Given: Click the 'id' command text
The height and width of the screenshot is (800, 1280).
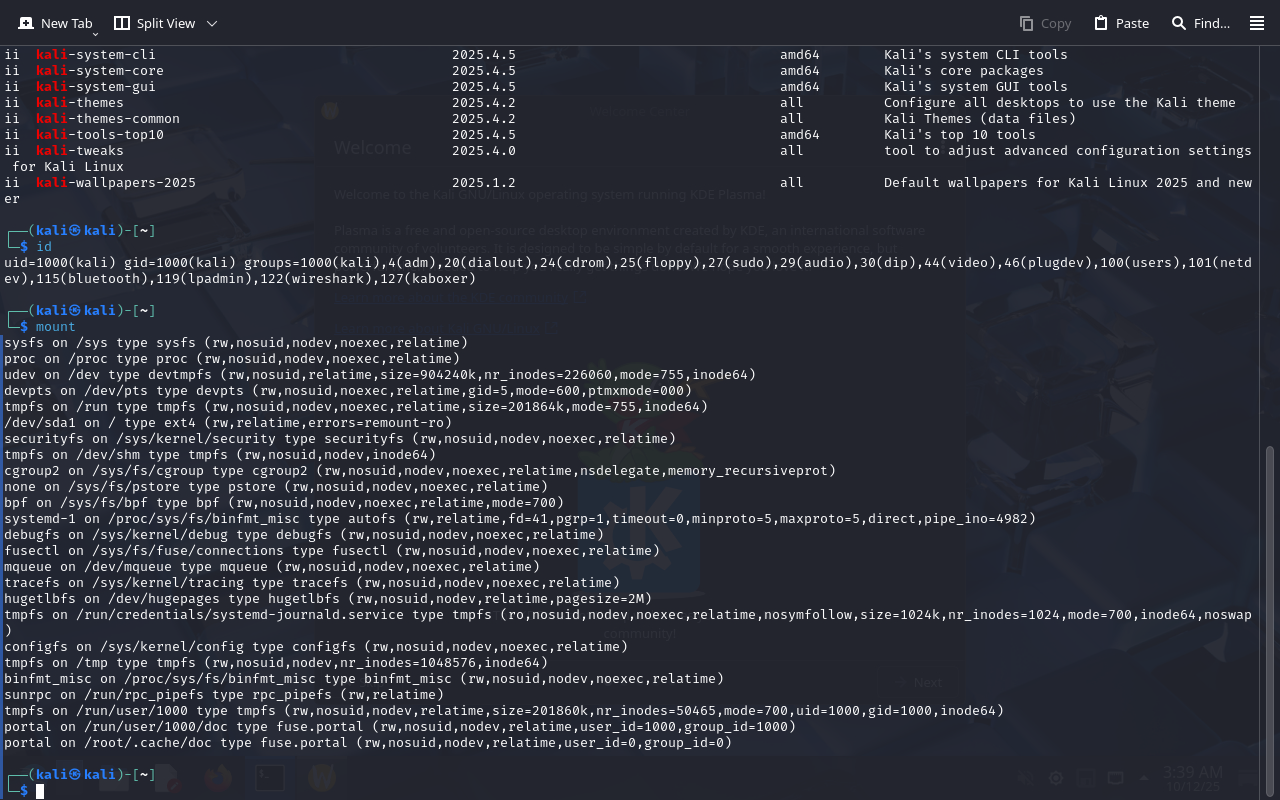Looking at the screenshot, I should click(x=44, y=247).
